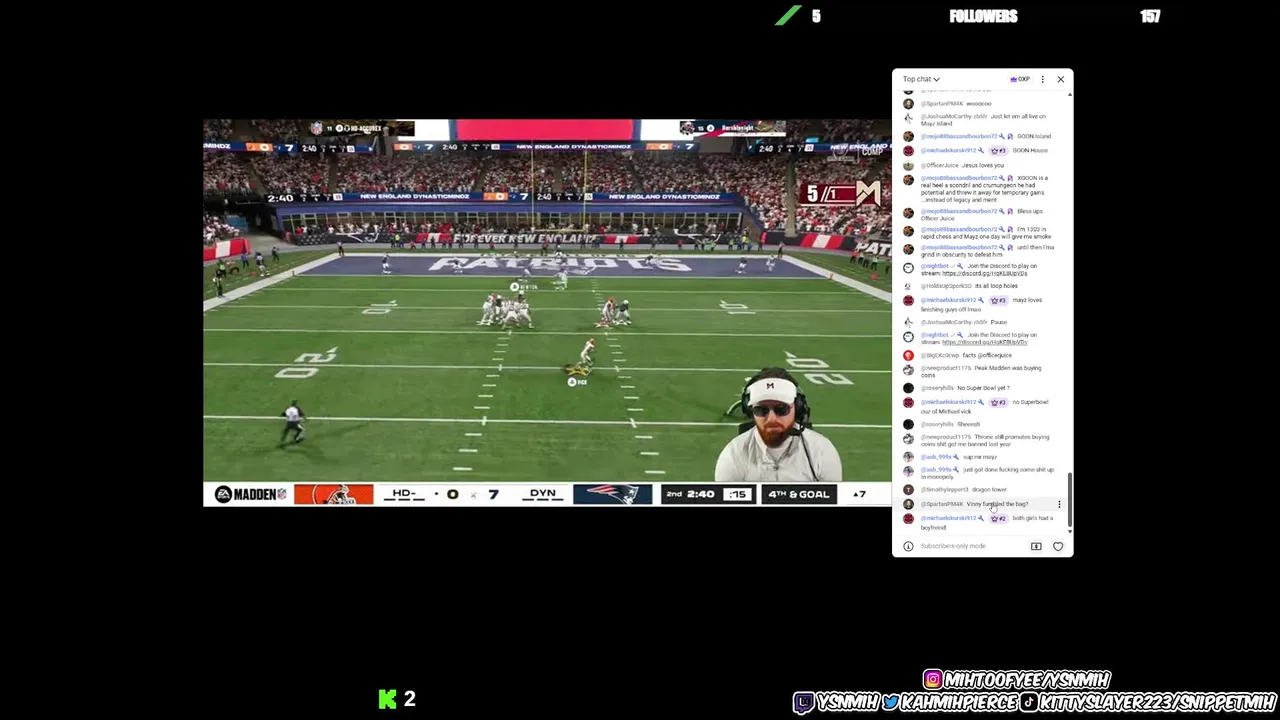Click the chat scrollbar down arrow
The height and width of the screenshot is (720, 1280).
1070,531
